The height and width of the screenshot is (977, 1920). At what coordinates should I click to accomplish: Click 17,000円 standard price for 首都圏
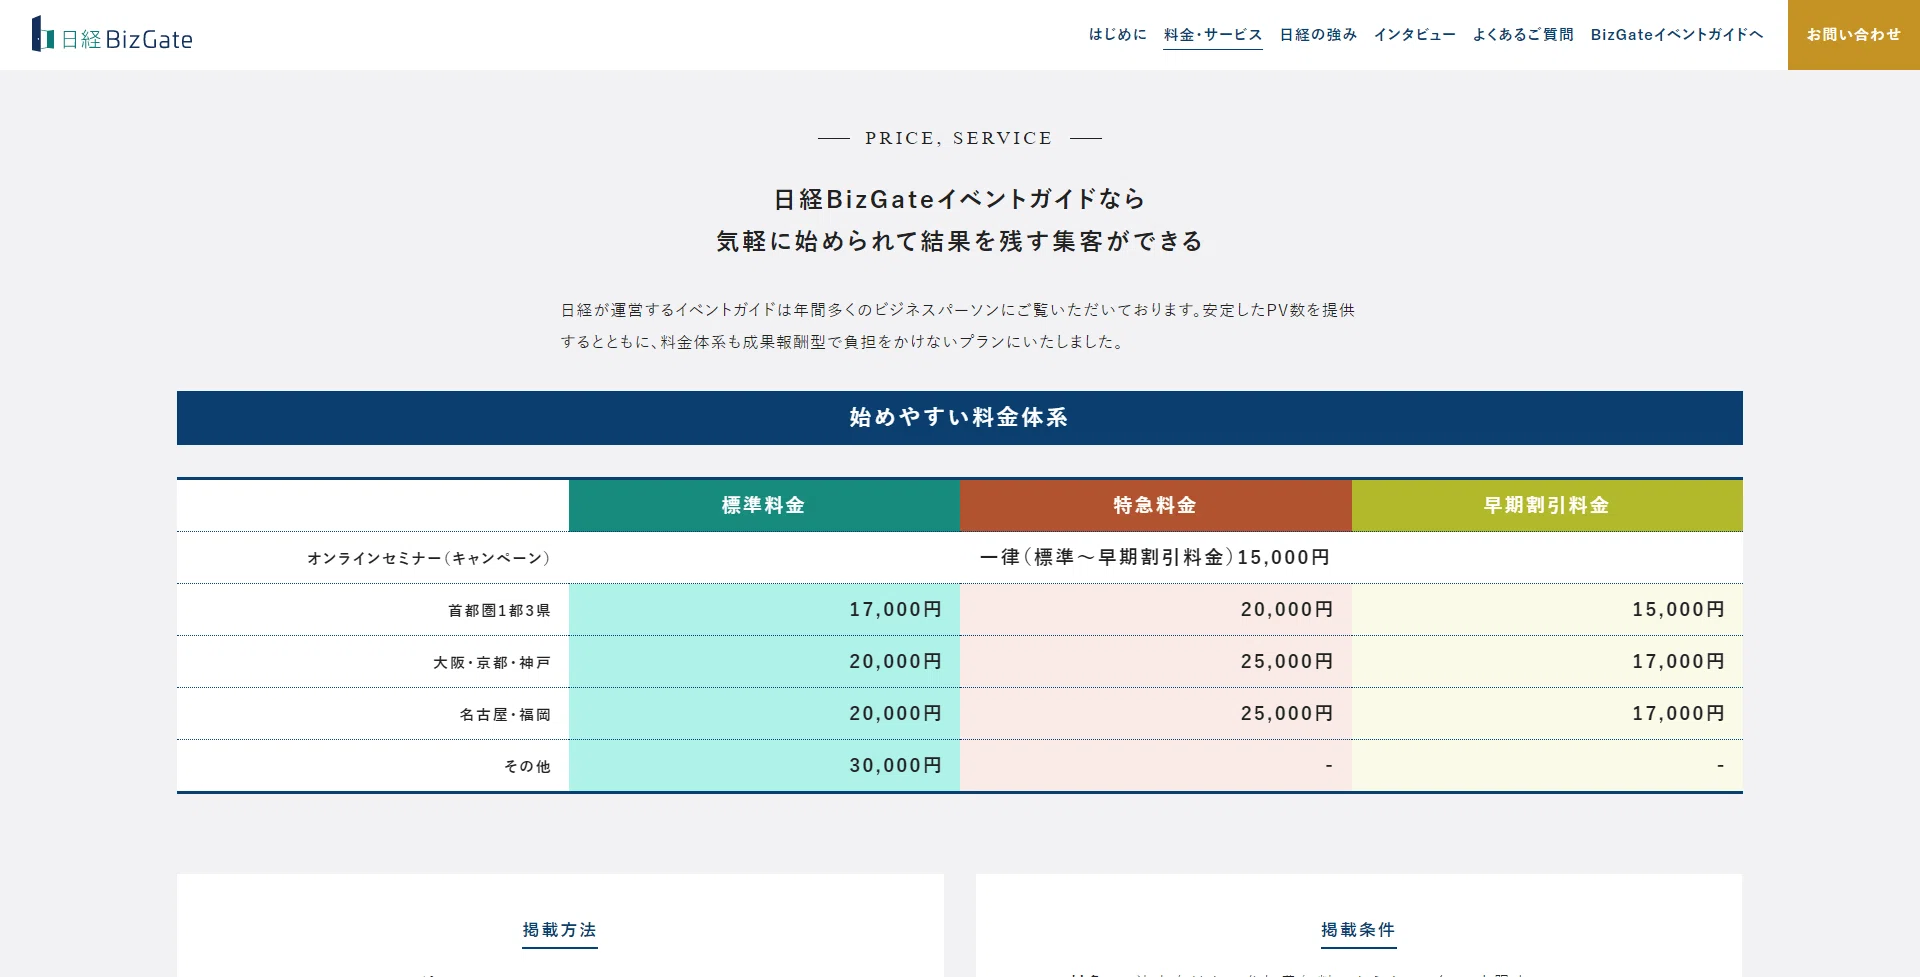(896, 610)
